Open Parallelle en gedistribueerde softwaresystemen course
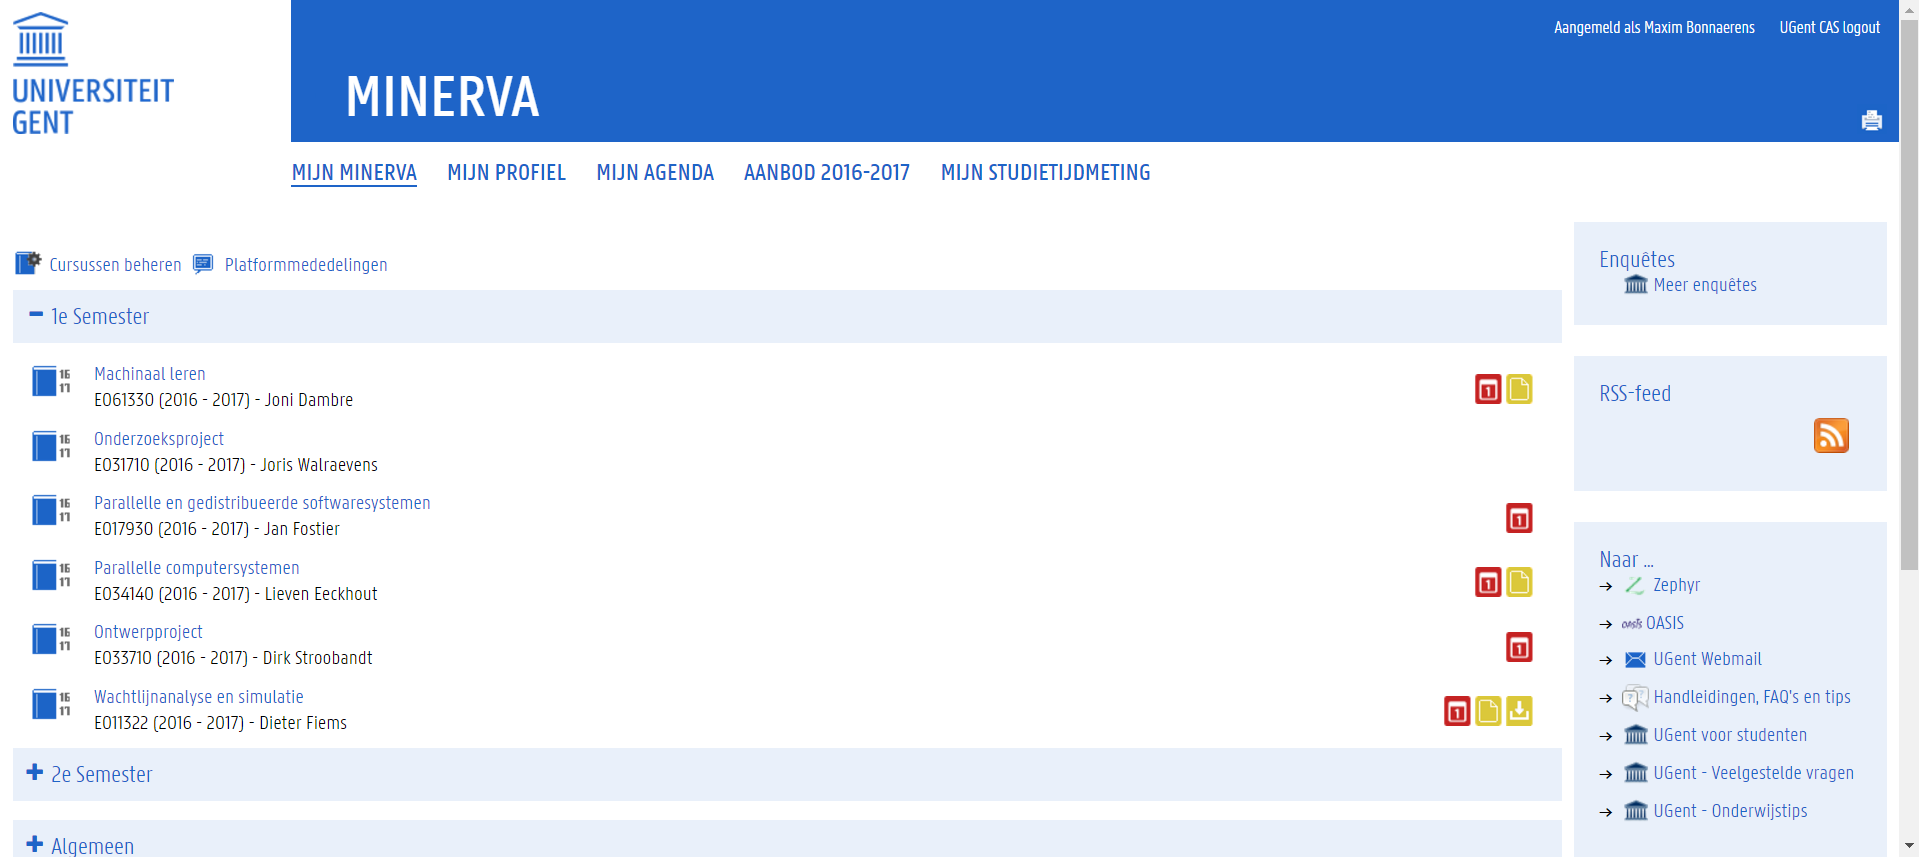 (x=262, y=503)
